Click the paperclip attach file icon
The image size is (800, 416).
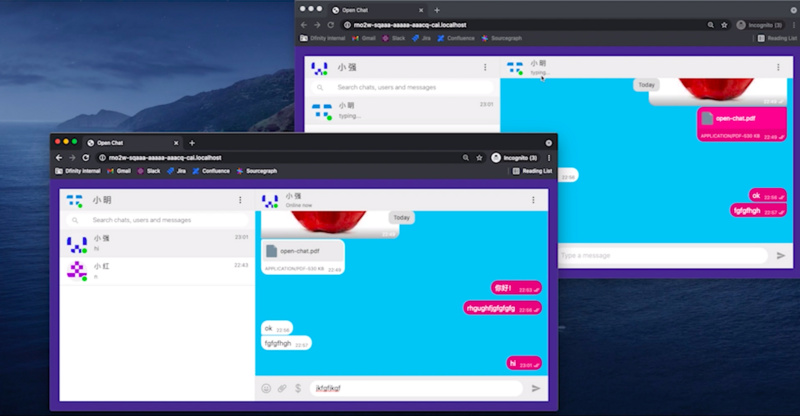[x=282, y=388]
